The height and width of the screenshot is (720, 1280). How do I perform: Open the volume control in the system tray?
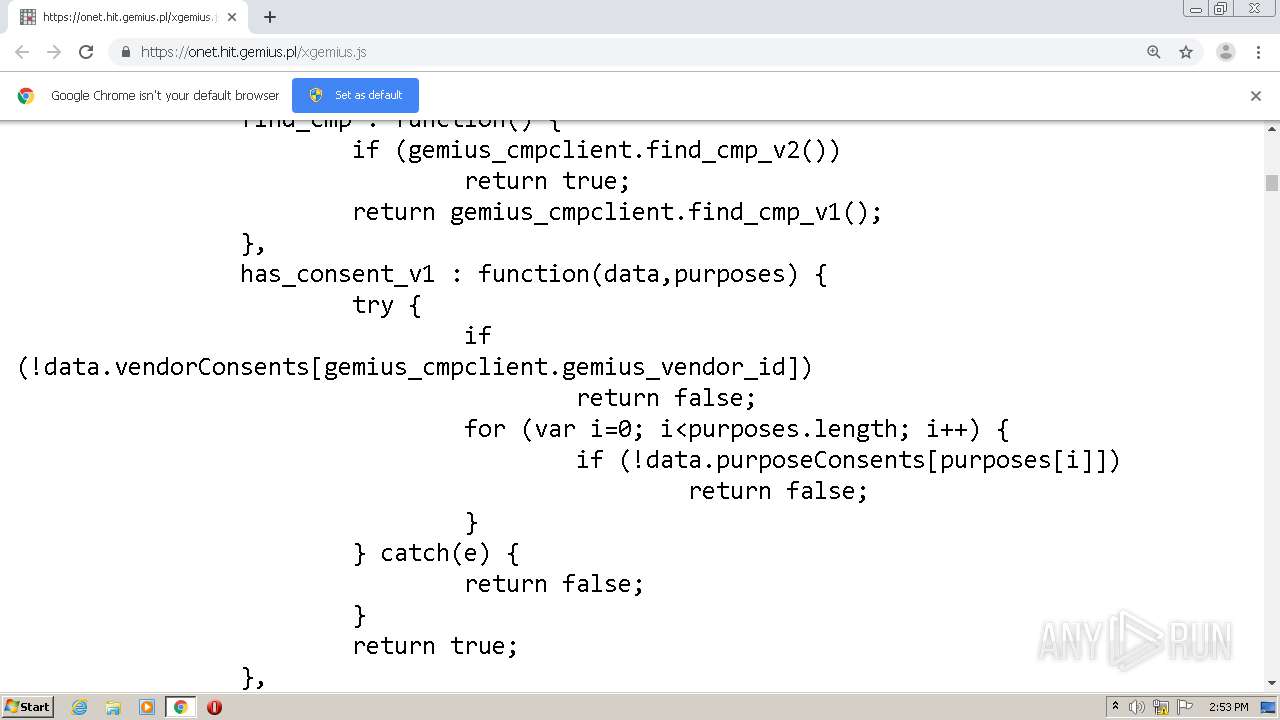click(x=1137, y=707)
